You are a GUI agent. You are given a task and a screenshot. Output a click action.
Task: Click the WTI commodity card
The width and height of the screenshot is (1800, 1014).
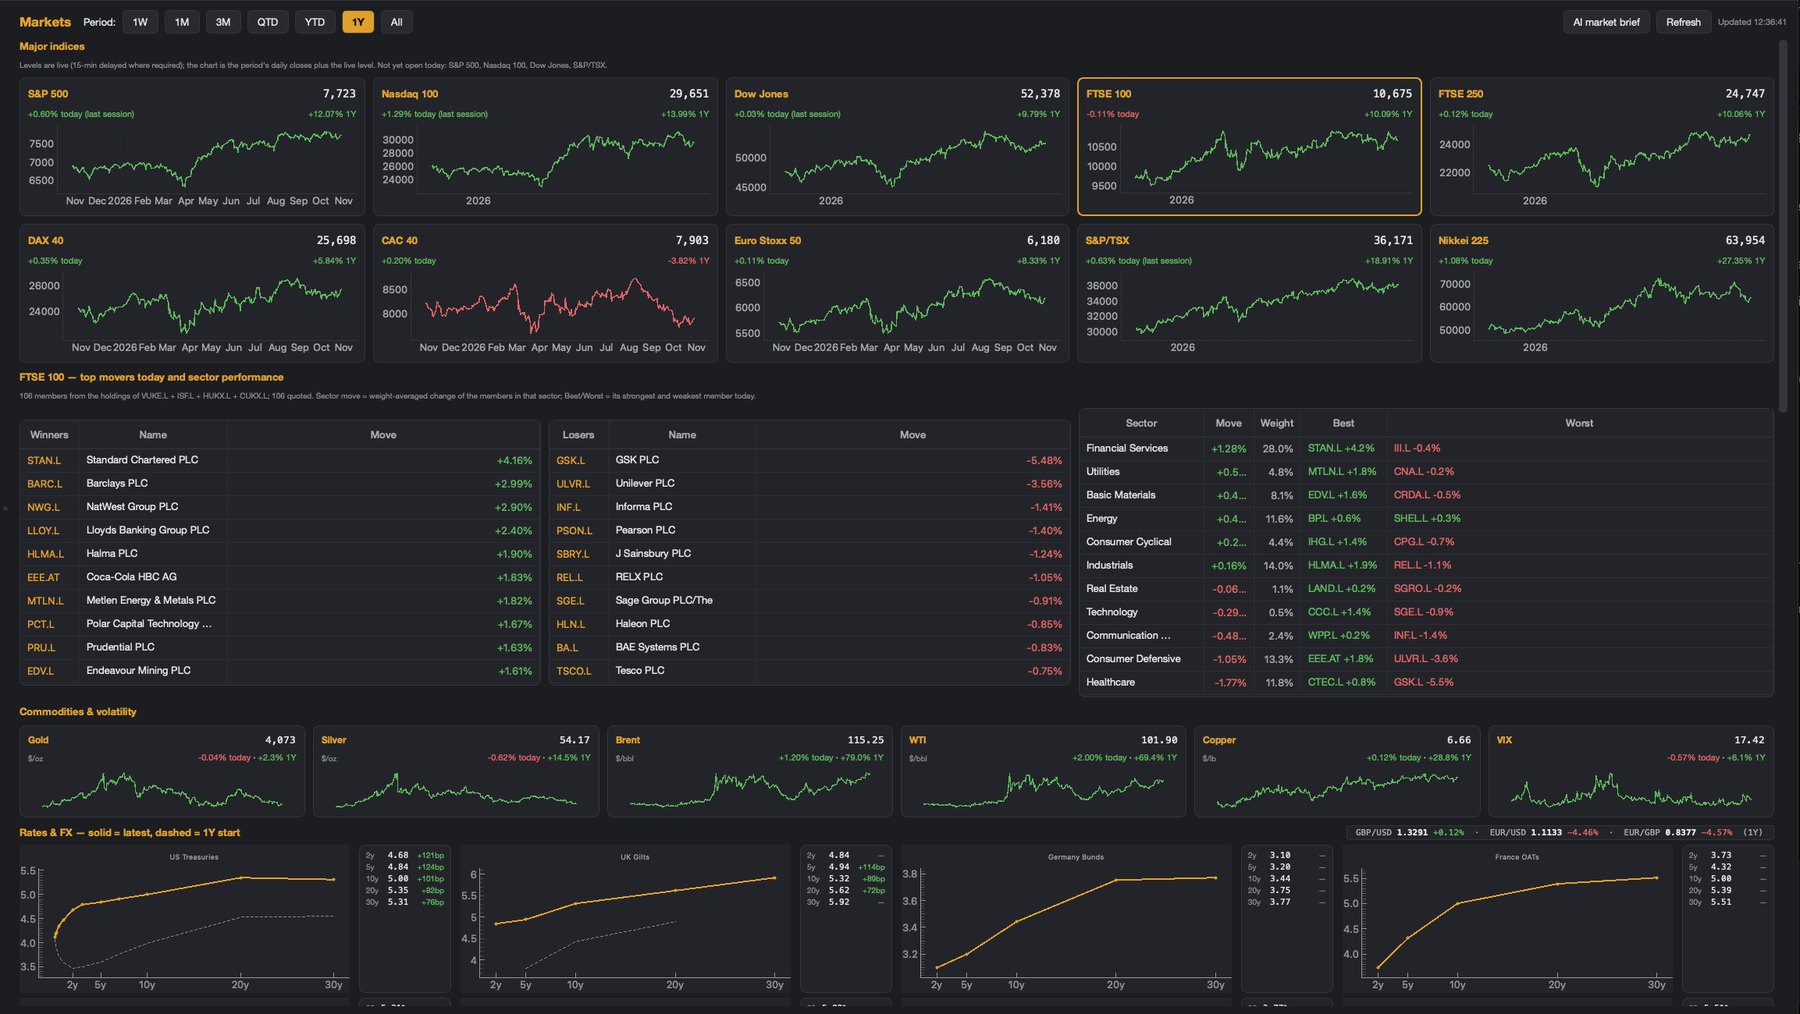click(x=1043, y=771)
